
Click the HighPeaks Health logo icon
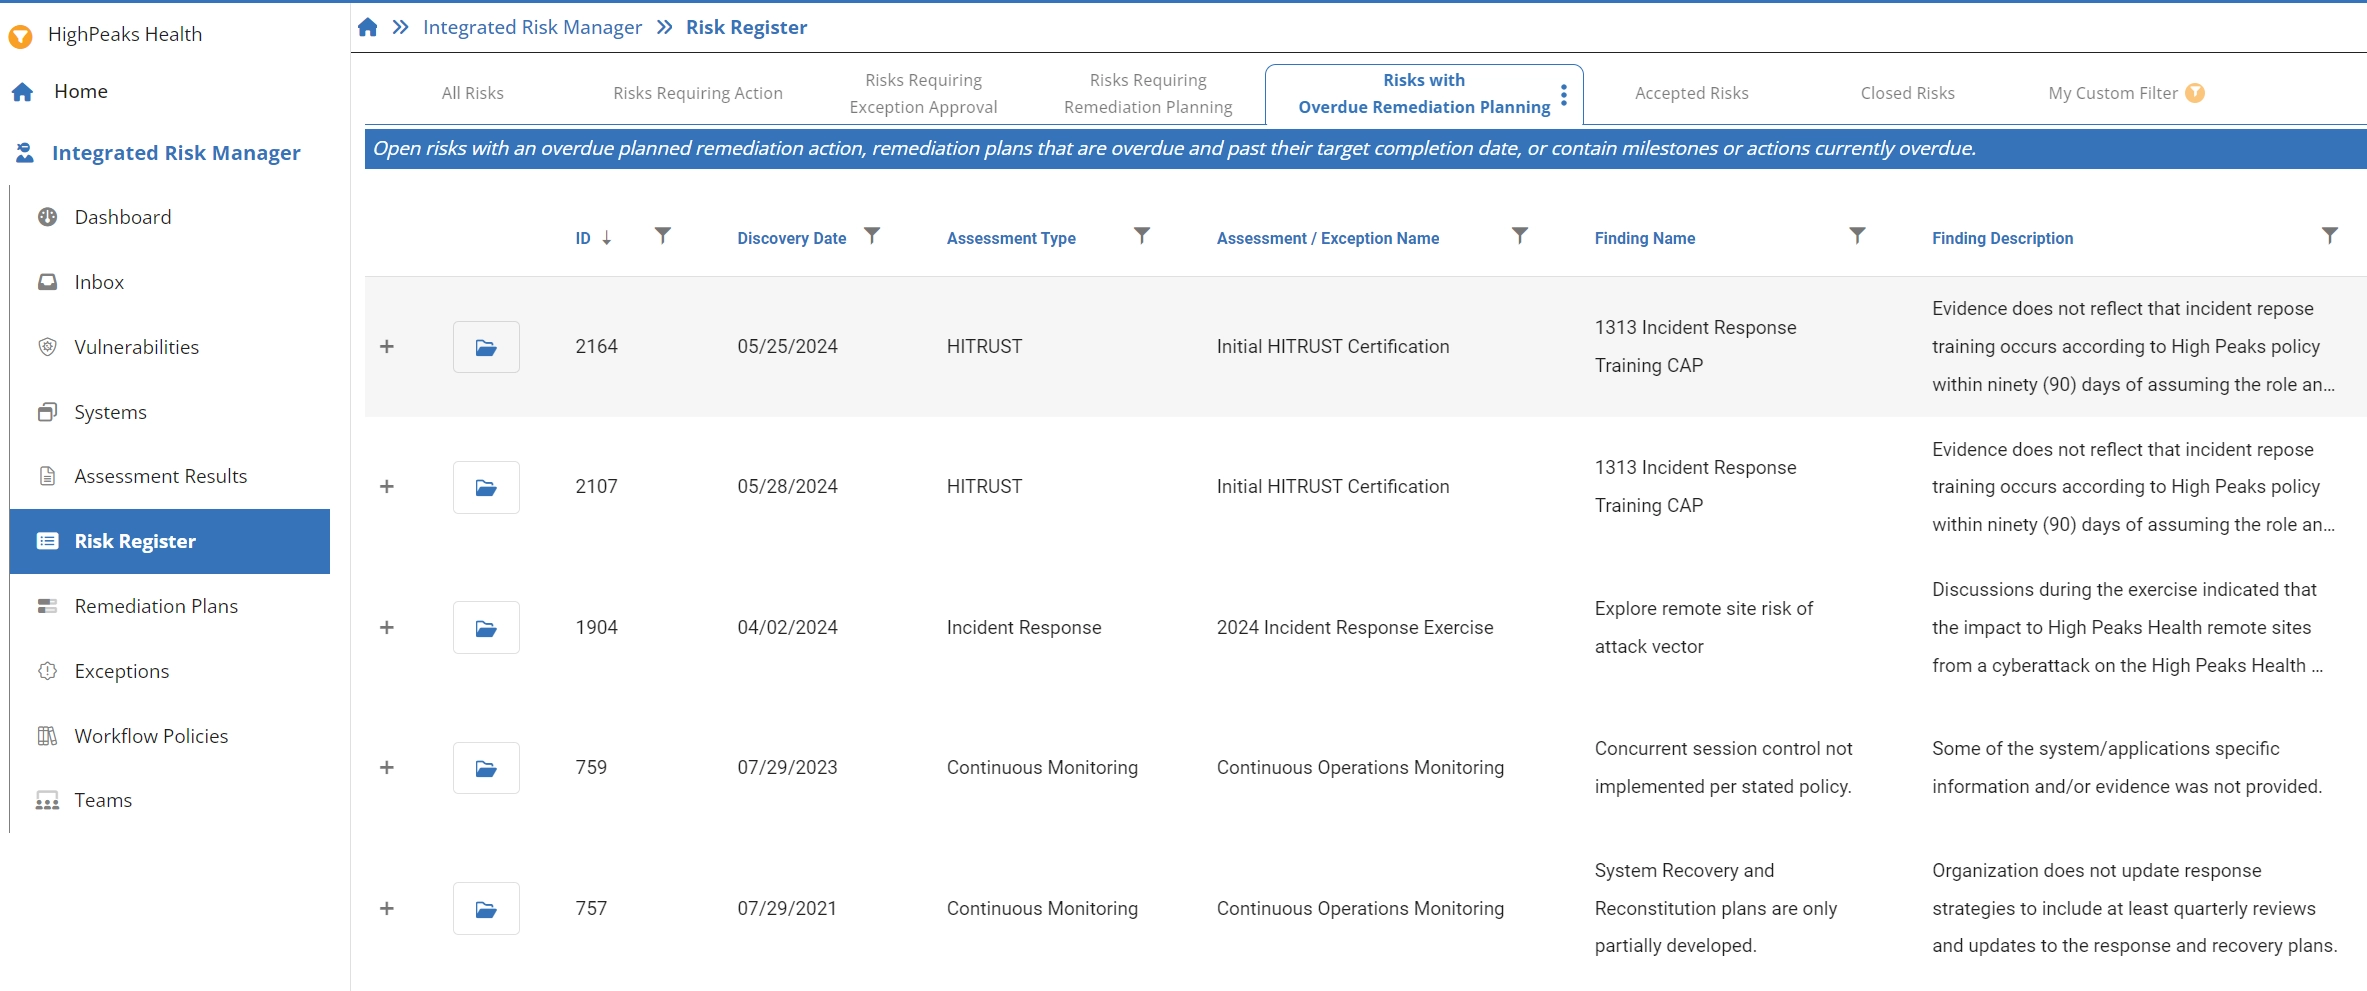20,36
